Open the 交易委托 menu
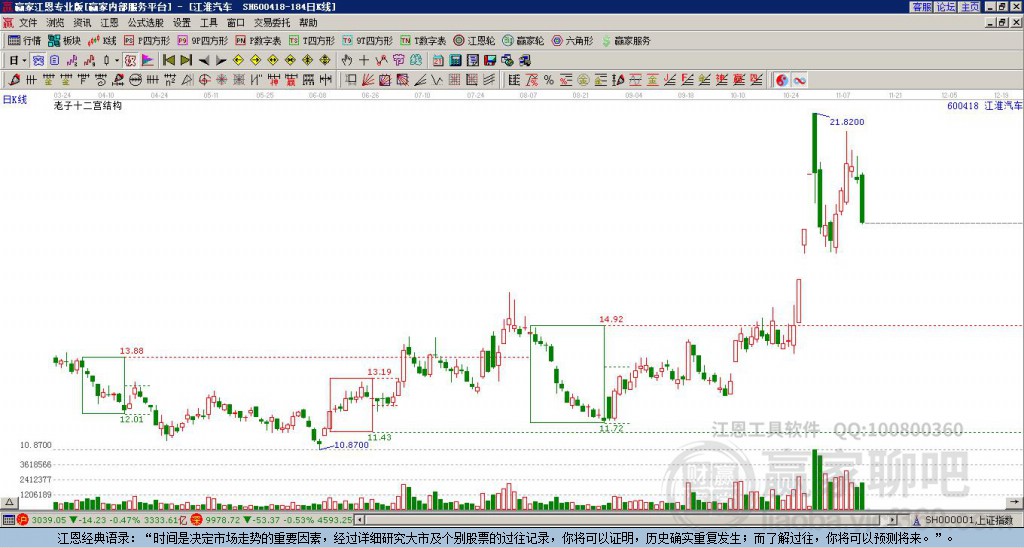This screenshot has width=1024, height=548. [272, 23]
